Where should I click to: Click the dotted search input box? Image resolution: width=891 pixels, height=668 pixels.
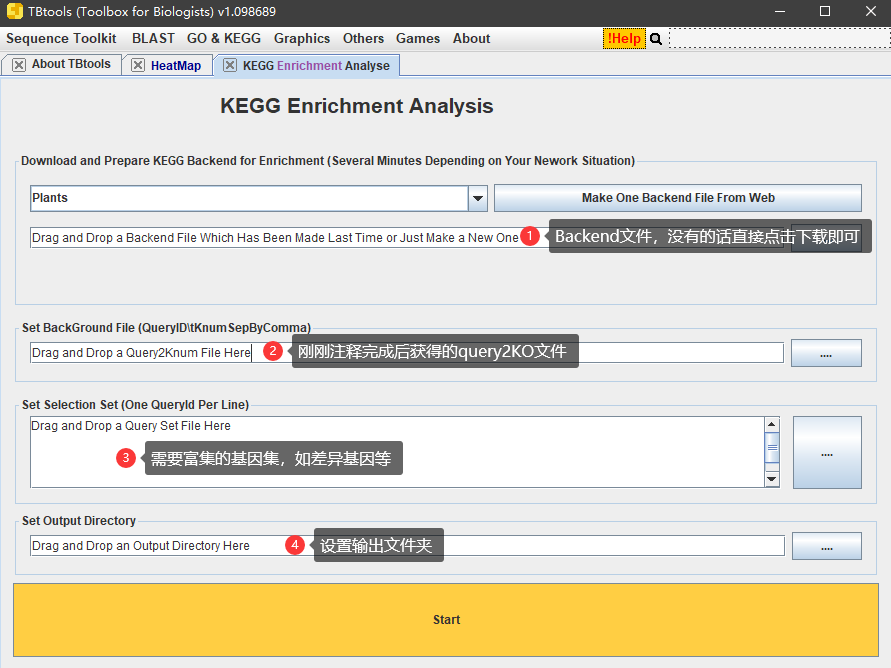[780, 39]
